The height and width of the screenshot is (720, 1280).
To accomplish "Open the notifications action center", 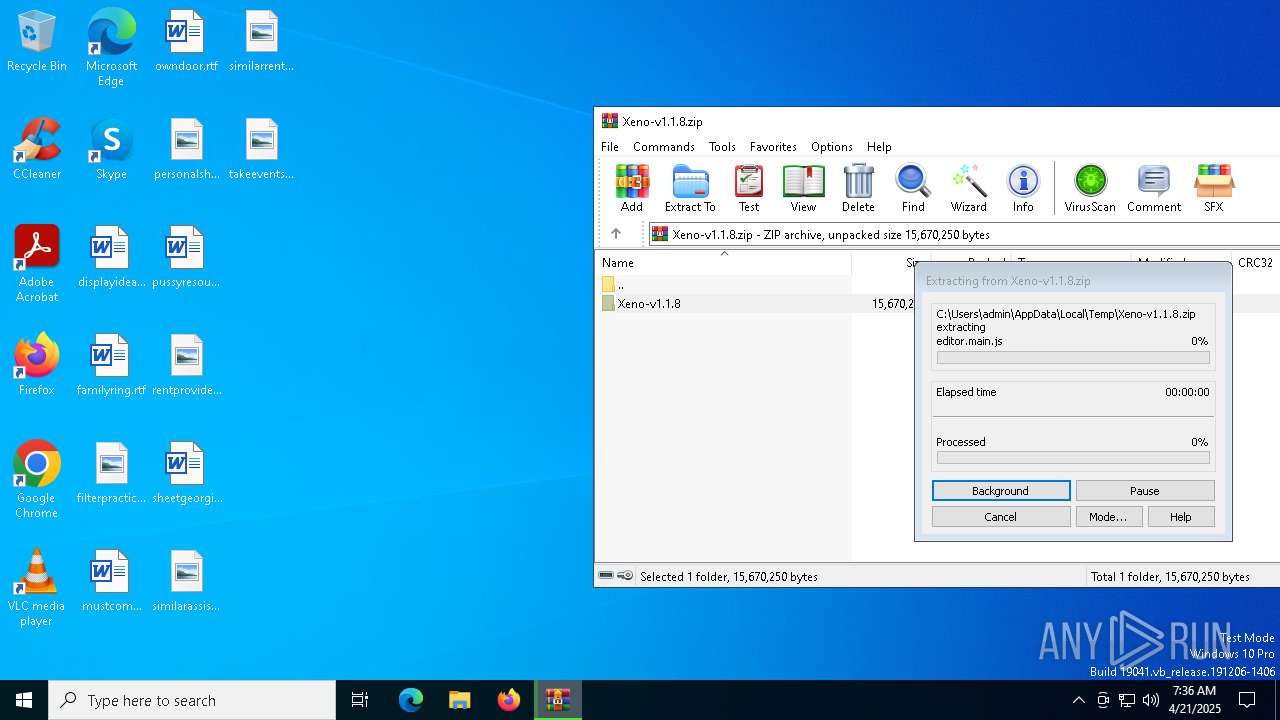I will 1247,700.
